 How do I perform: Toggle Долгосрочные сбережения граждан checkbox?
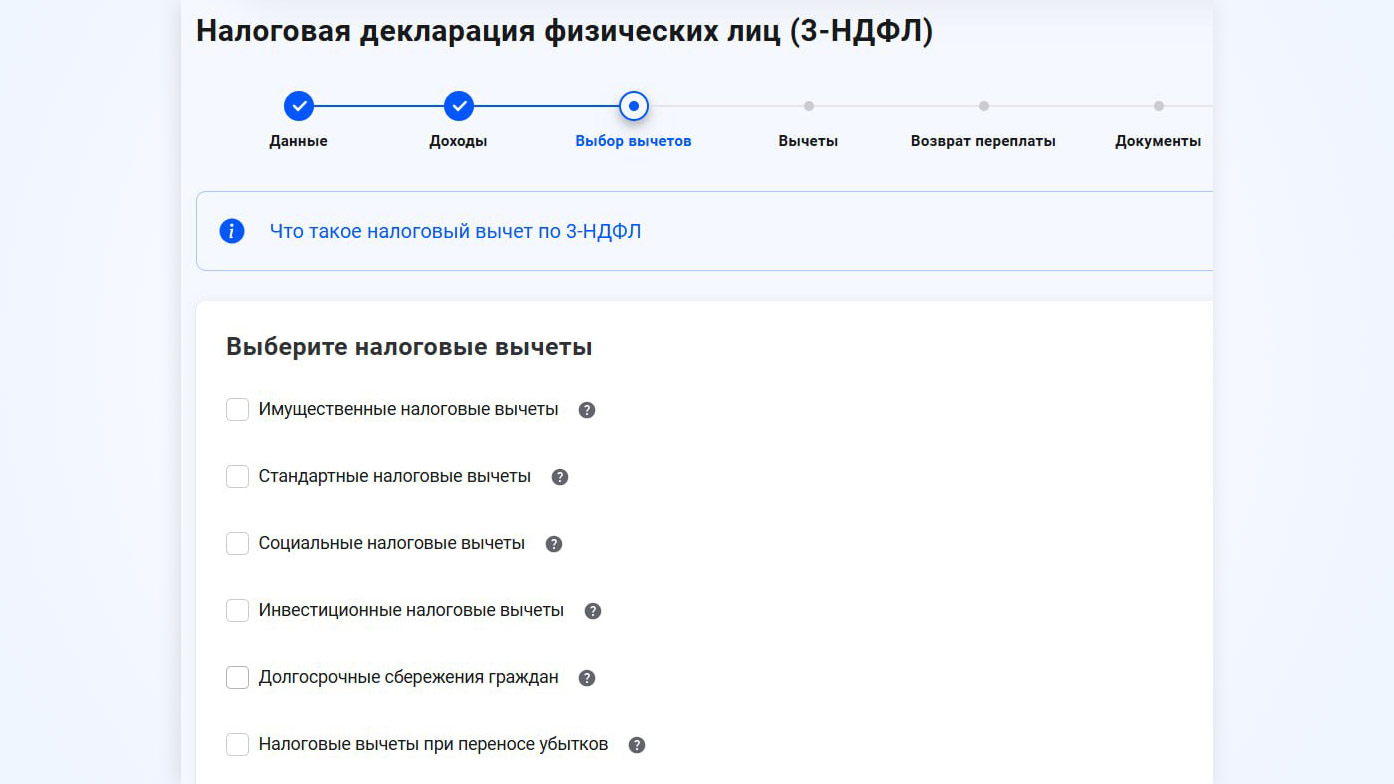click(x=237, y=678)
